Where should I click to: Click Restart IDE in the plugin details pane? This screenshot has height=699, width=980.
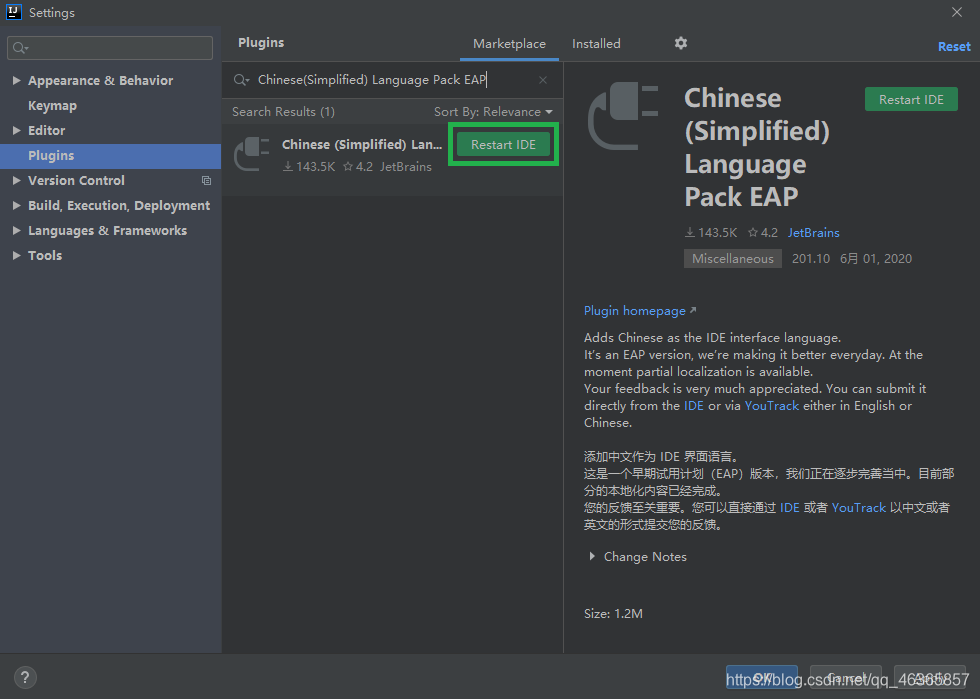coord(911,99)
